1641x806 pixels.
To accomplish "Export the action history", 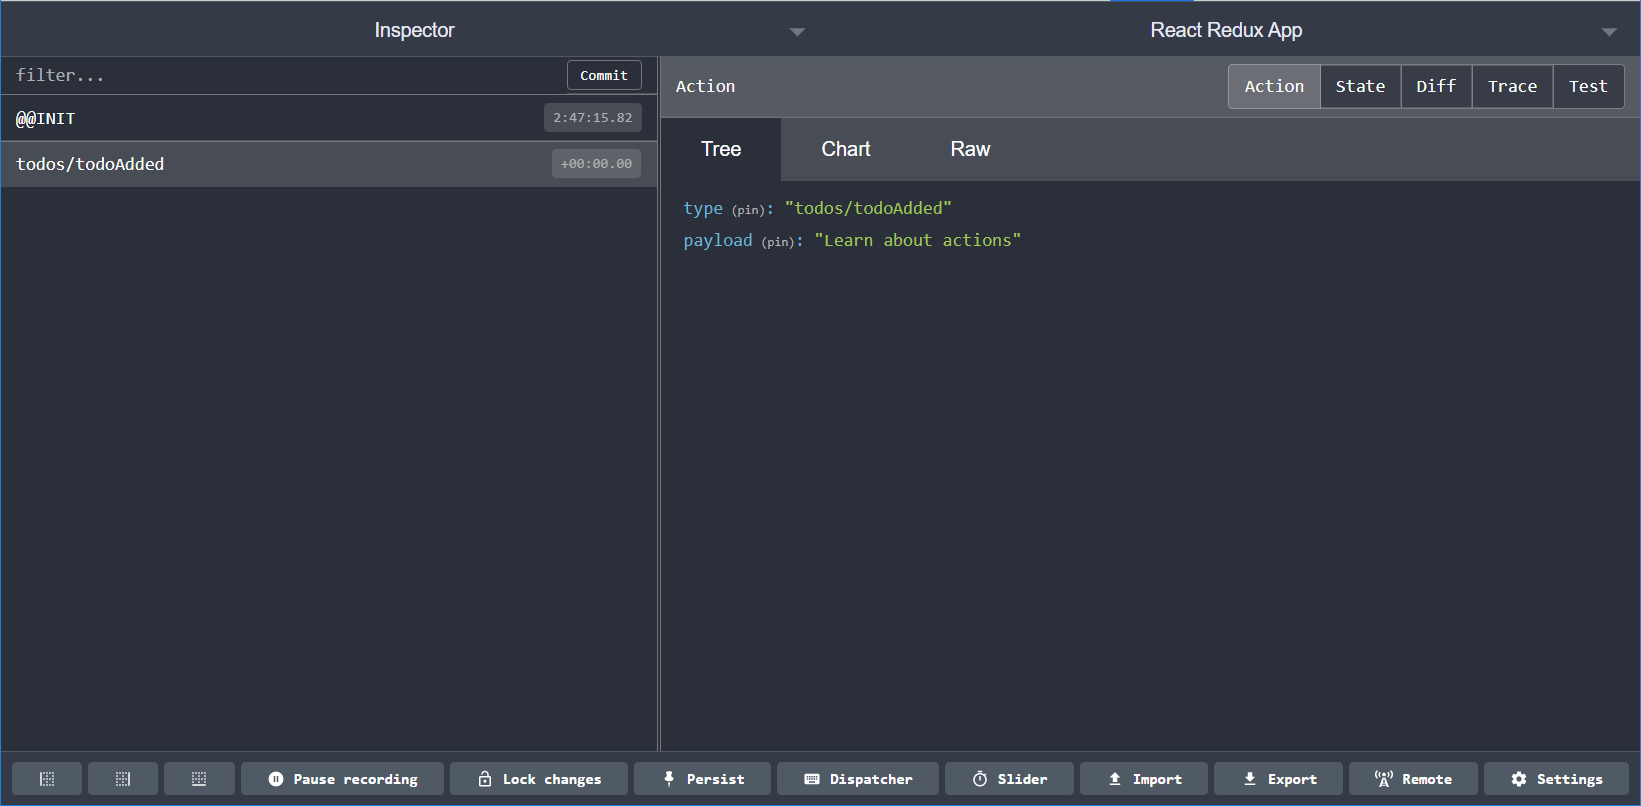I will pyautogui.click(x=1278, y=779).
